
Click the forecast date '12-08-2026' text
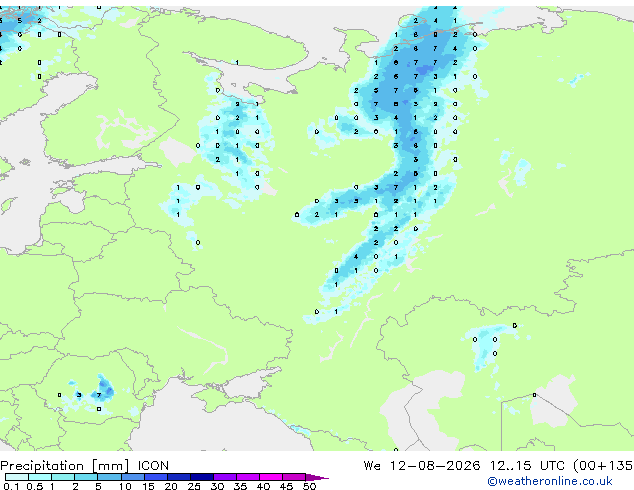(435, 466)
